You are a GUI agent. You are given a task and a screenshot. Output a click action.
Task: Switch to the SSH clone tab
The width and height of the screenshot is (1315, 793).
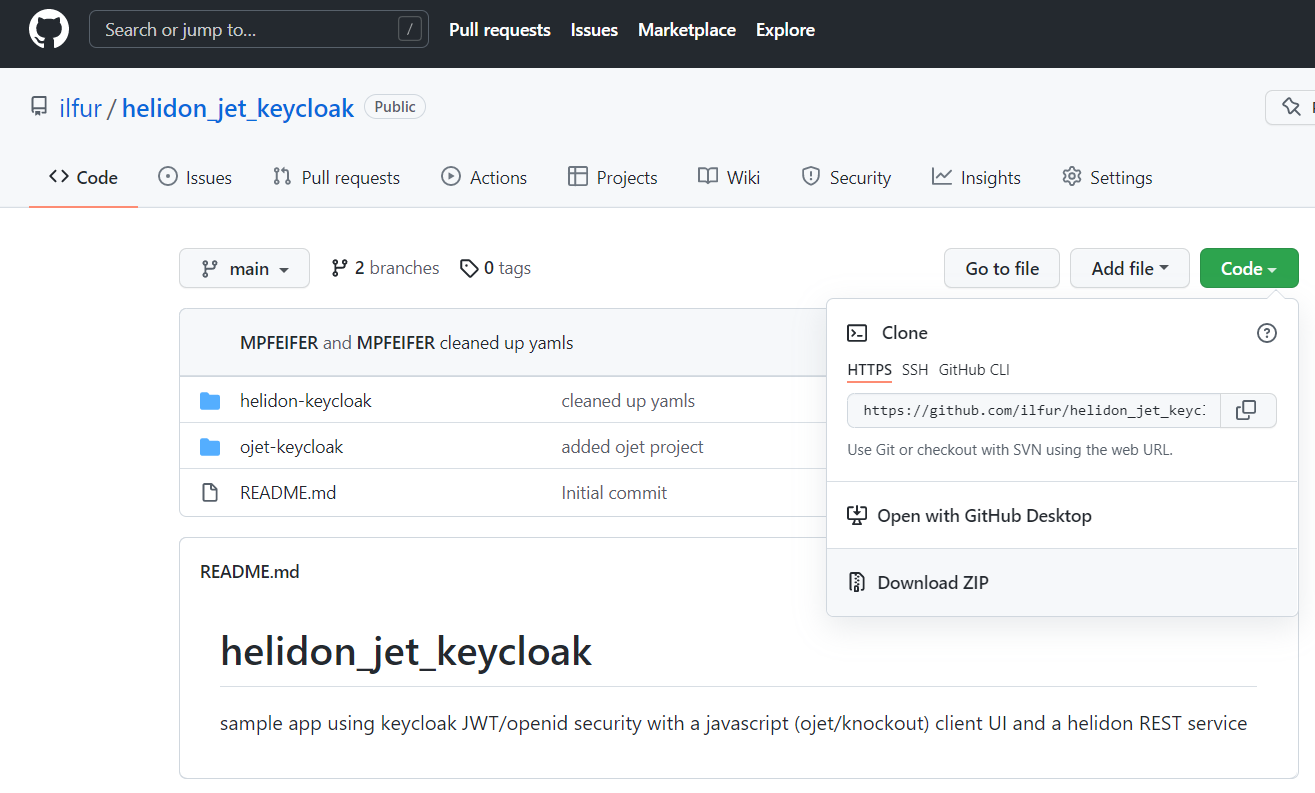pos(915,370)
